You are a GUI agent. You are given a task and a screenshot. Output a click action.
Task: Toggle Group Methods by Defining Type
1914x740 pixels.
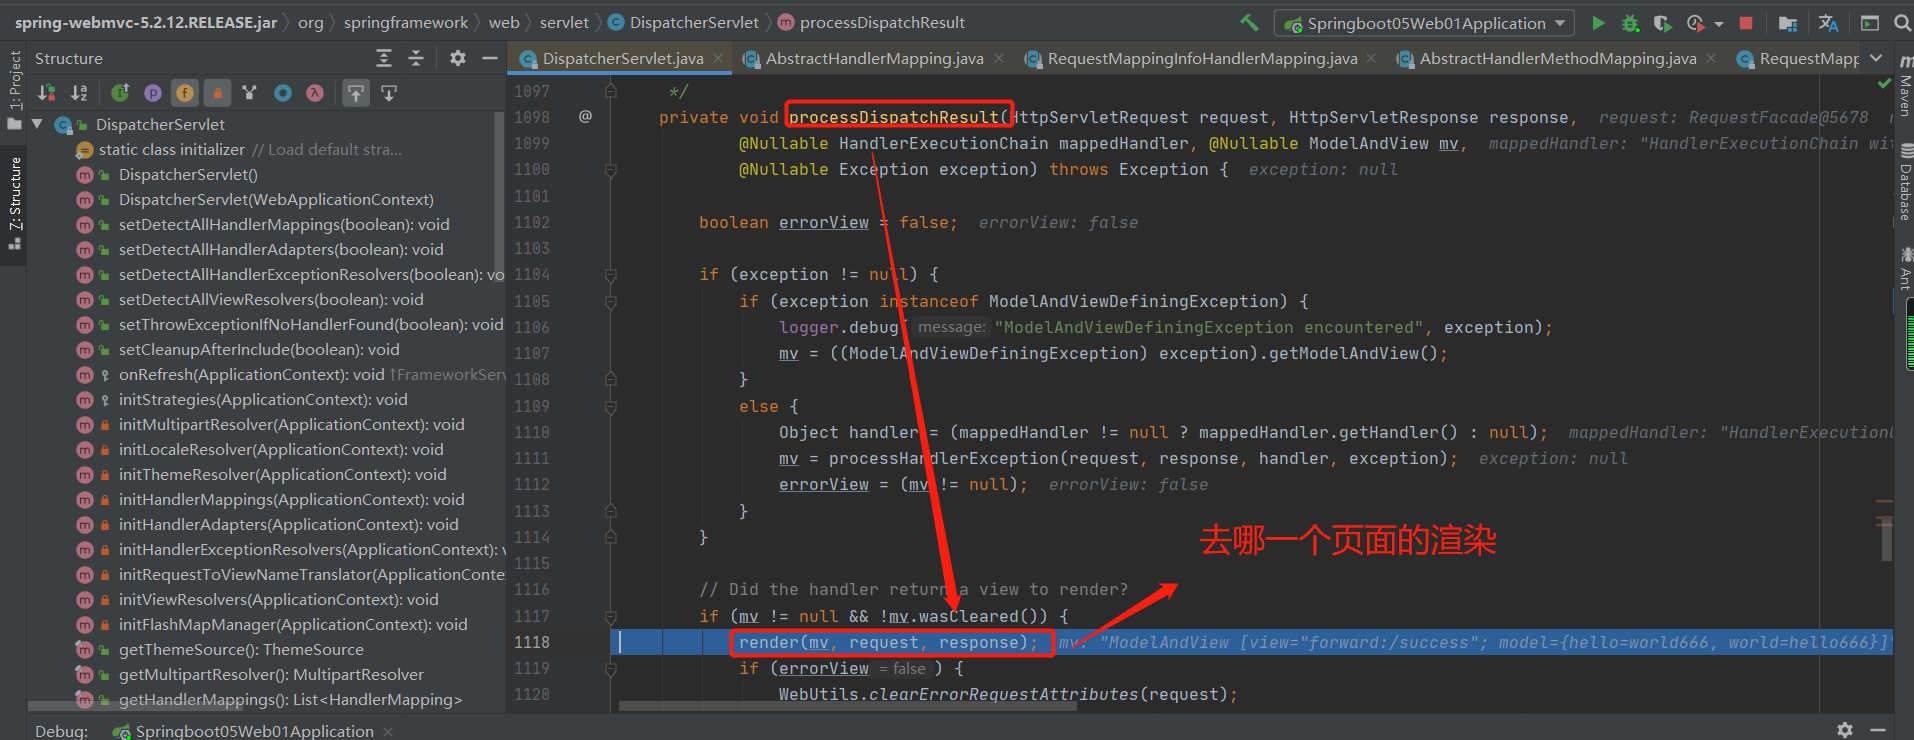tap(250, 93)
